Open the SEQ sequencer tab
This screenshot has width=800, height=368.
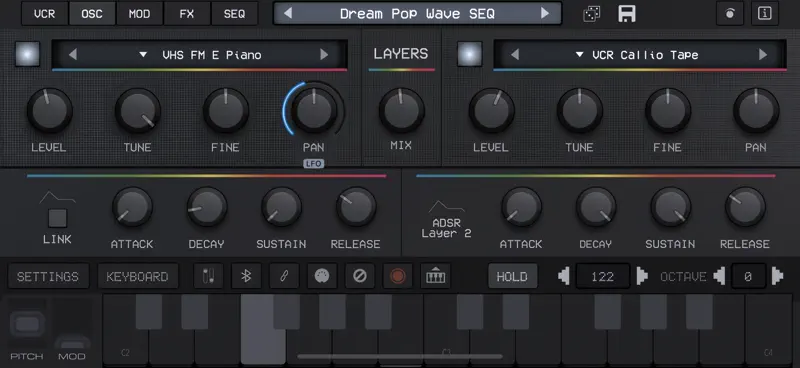[234, 14]
